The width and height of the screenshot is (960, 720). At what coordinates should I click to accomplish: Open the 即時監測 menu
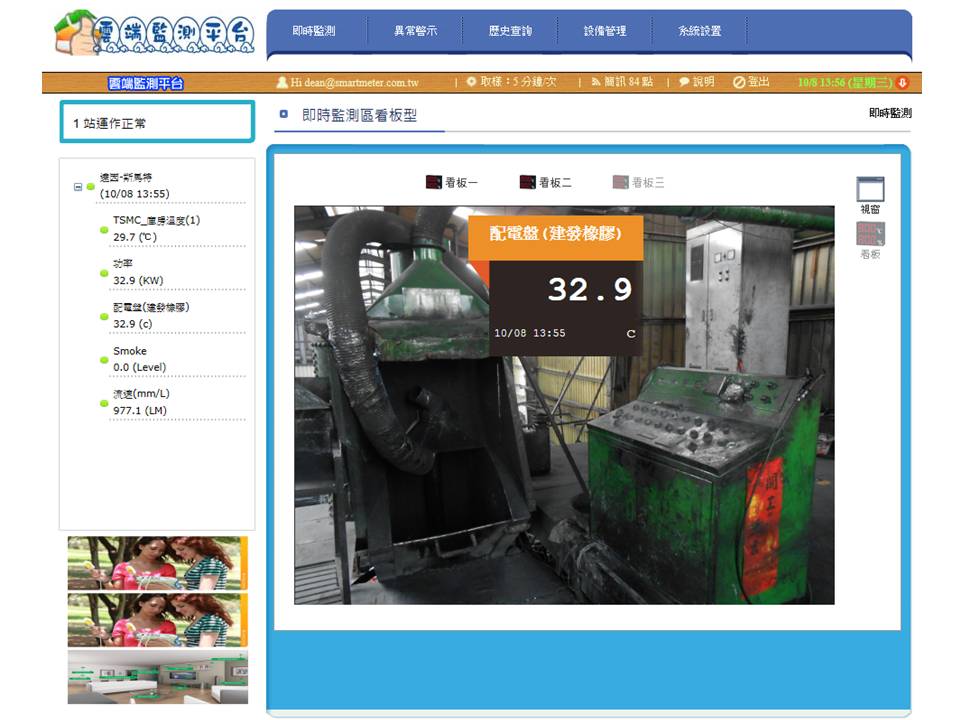(314, 31)
